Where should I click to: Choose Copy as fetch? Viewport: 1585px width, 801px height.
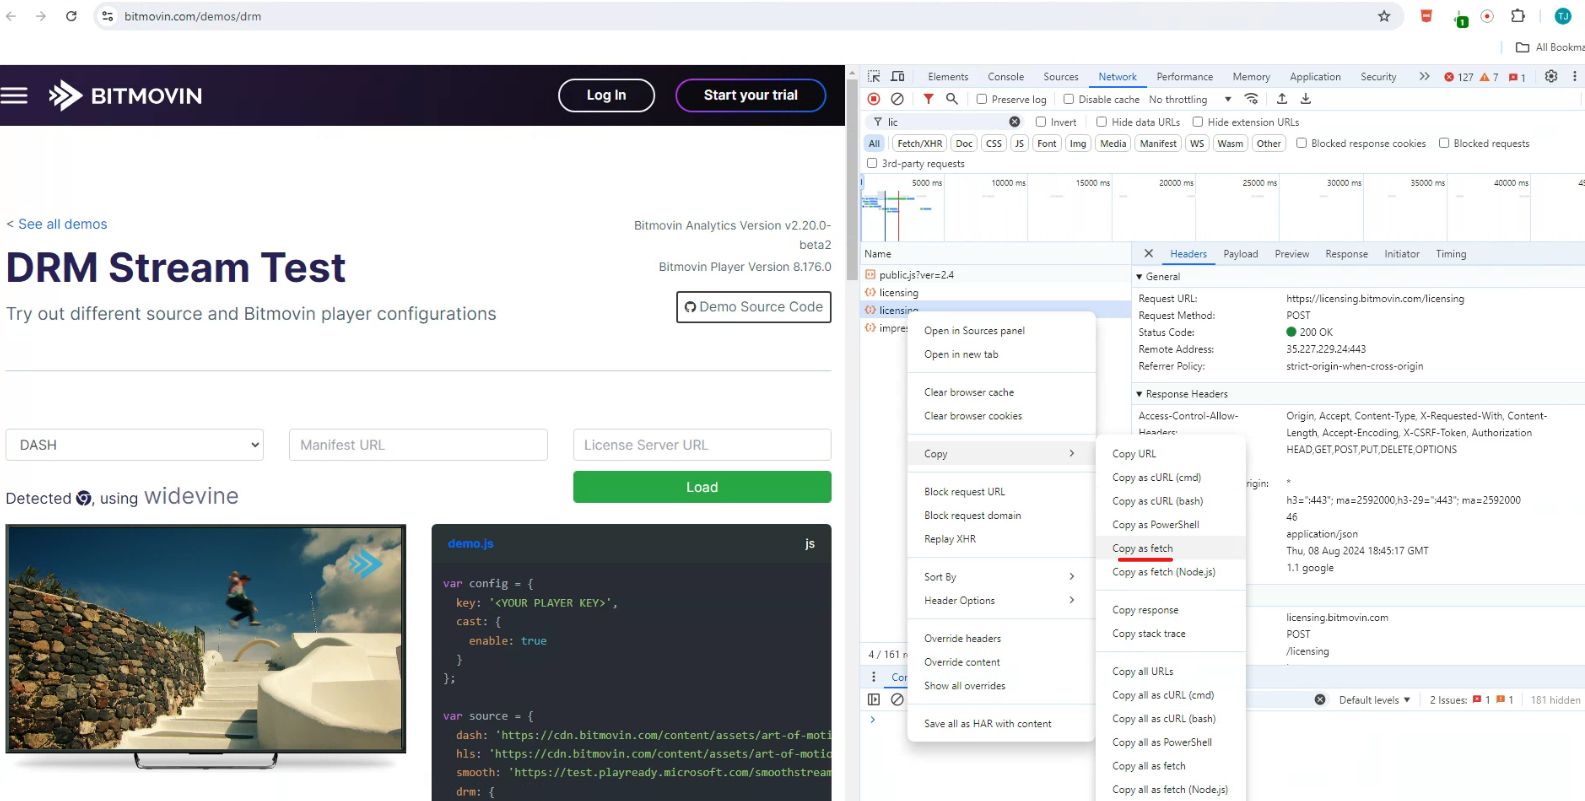1171,549
